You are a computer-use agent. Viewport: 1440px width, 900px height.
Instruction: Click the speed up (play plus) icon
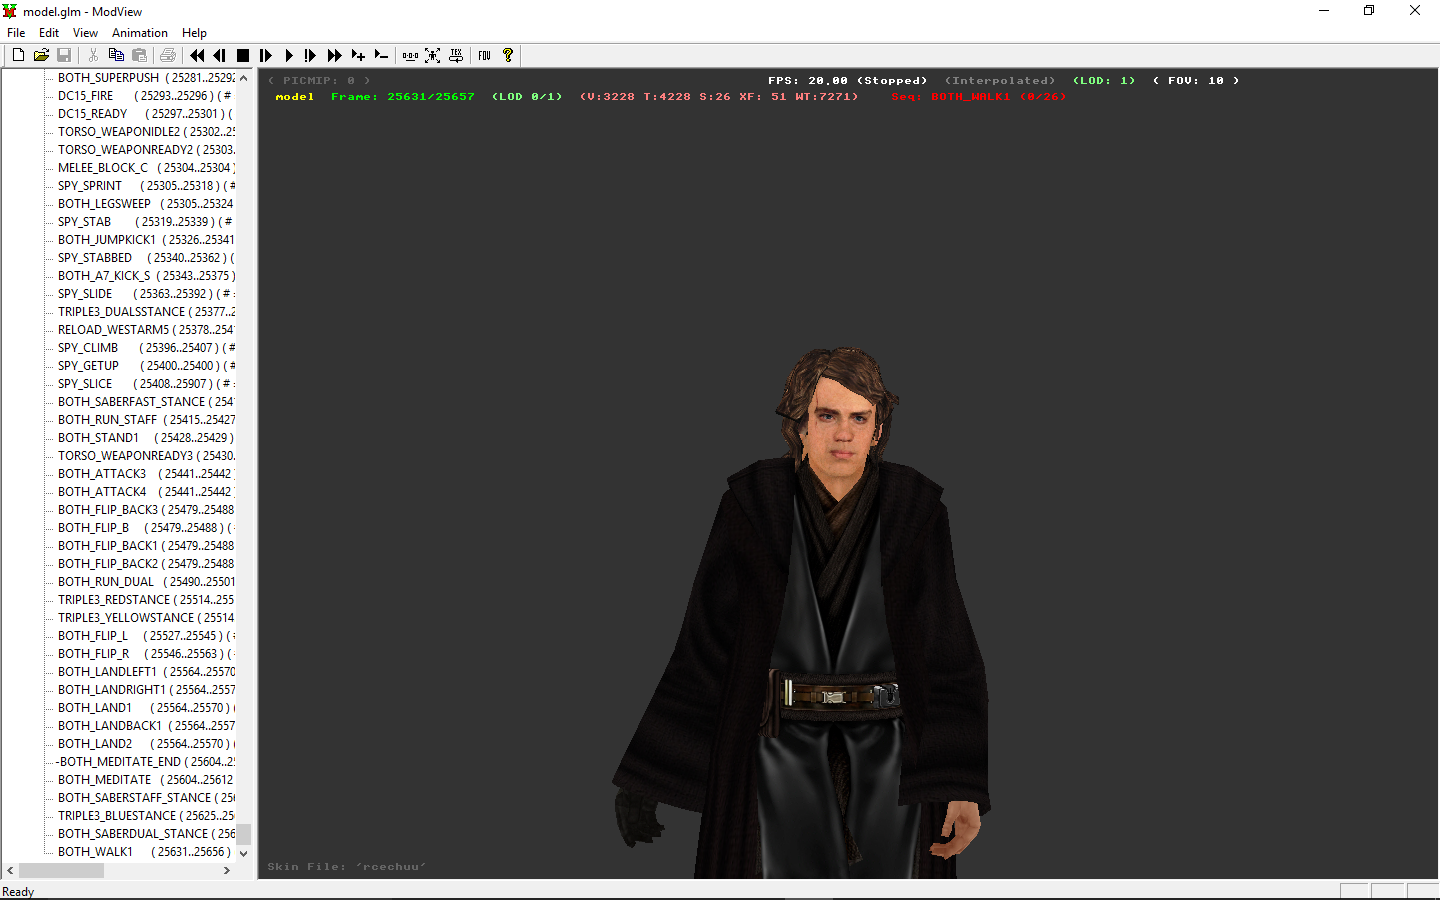[x=358, y=55]
